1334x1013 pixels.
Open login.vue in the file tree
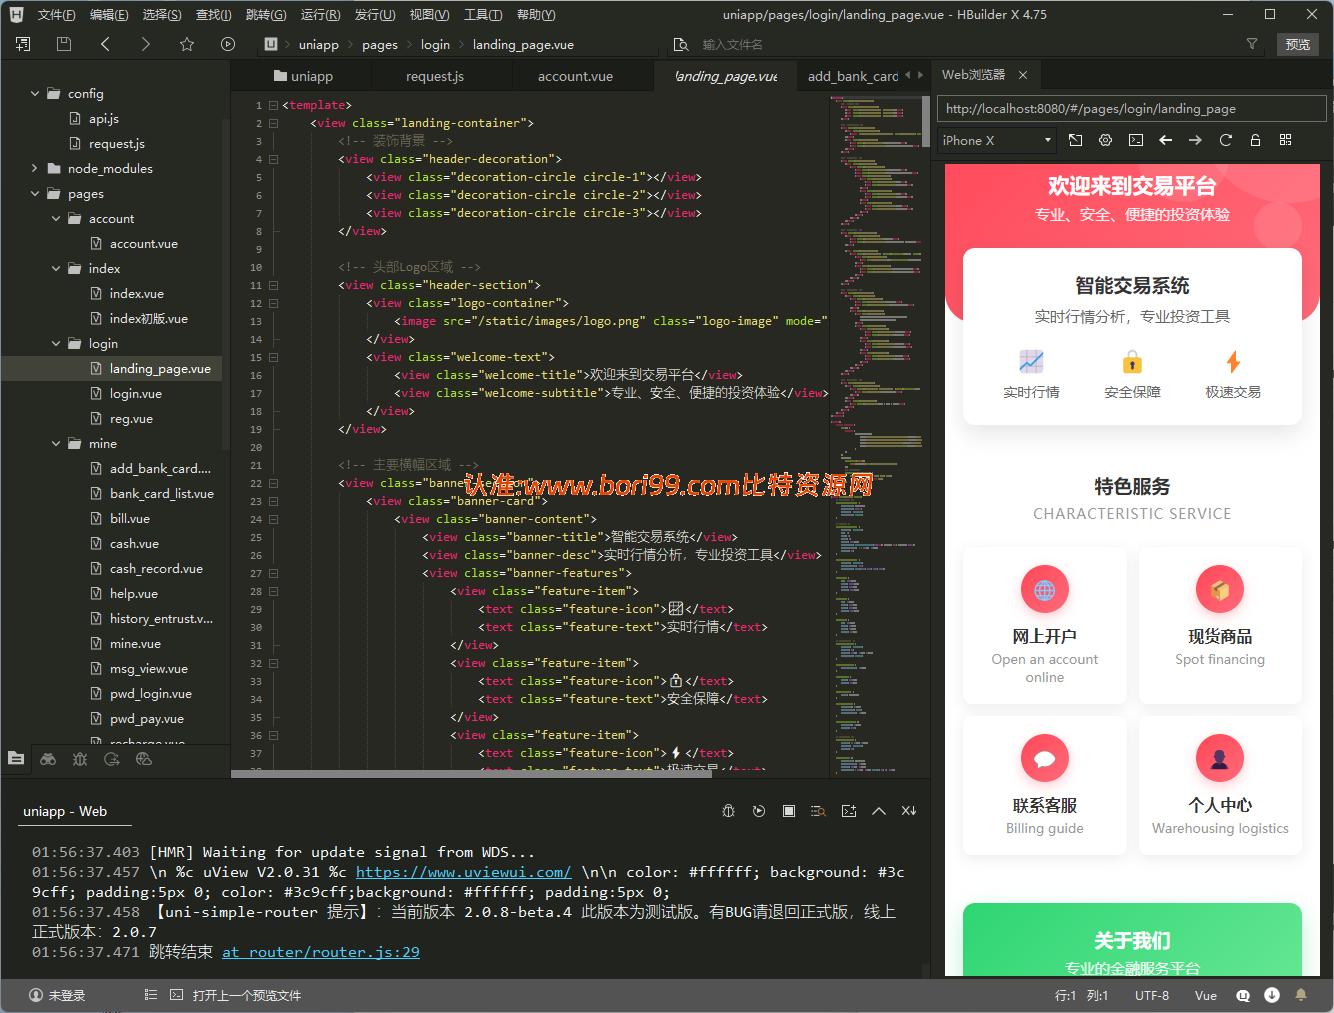(x=136, y=393)
